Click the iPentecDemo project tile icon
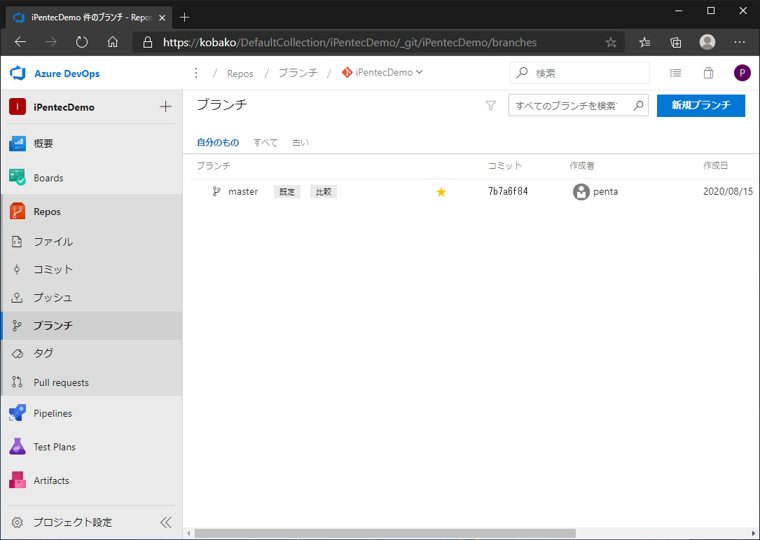Viewport: 760px width, 540px height. (17, 107)
